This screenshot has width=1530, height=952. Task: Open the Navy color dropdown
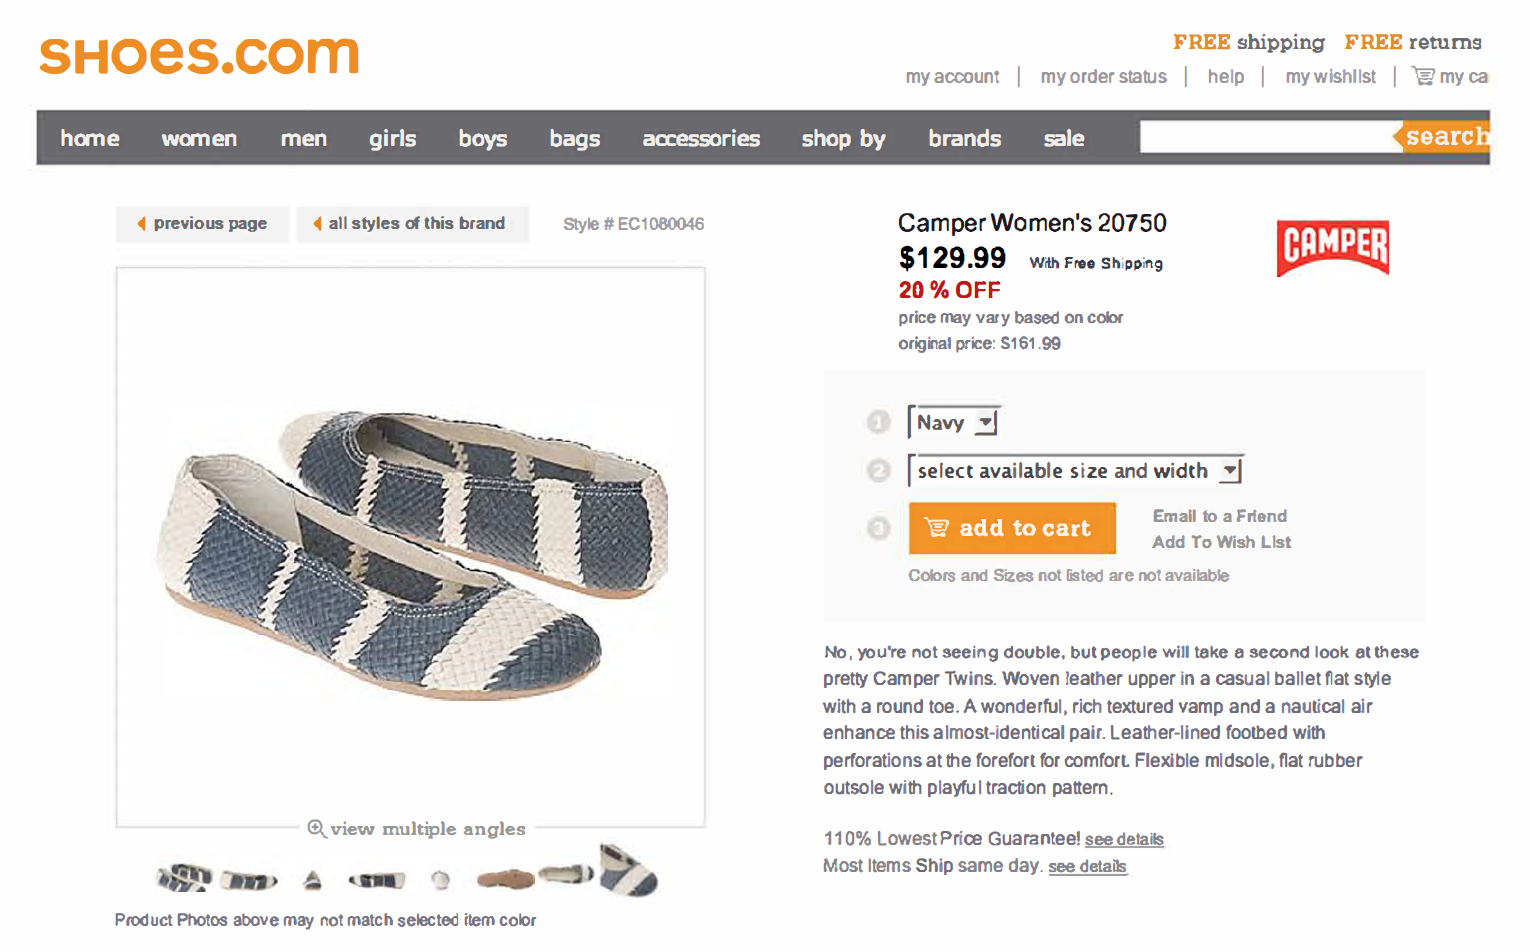point(954,422)
